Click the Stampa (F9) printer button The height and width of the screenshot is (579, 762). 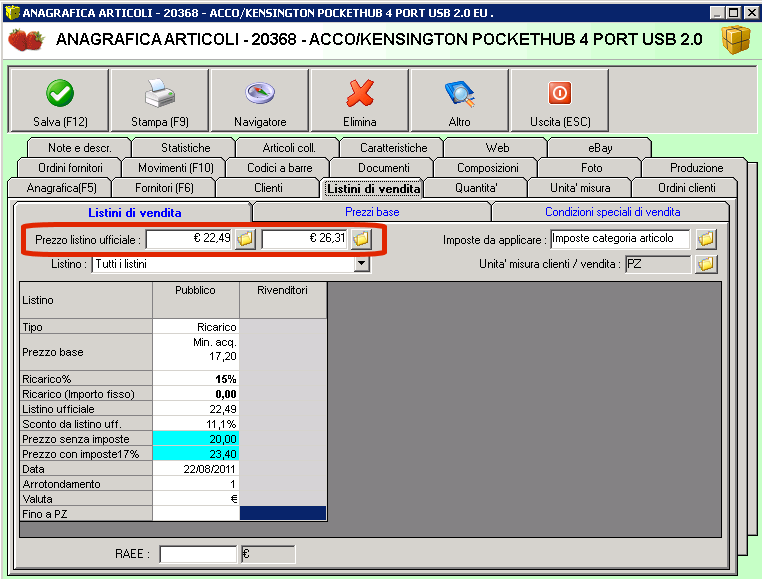click(160, 101)
